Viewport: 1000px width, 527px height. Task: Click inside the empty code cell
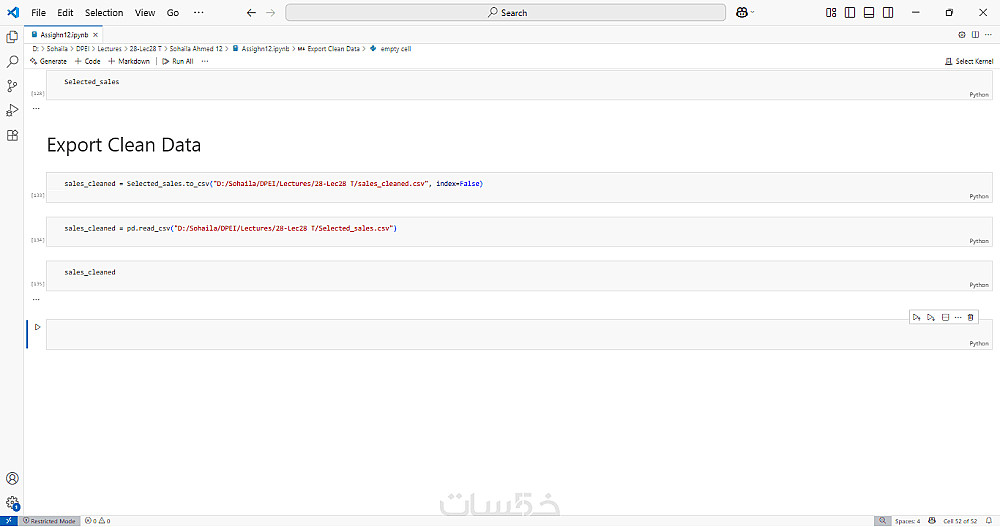click(519, 334)
